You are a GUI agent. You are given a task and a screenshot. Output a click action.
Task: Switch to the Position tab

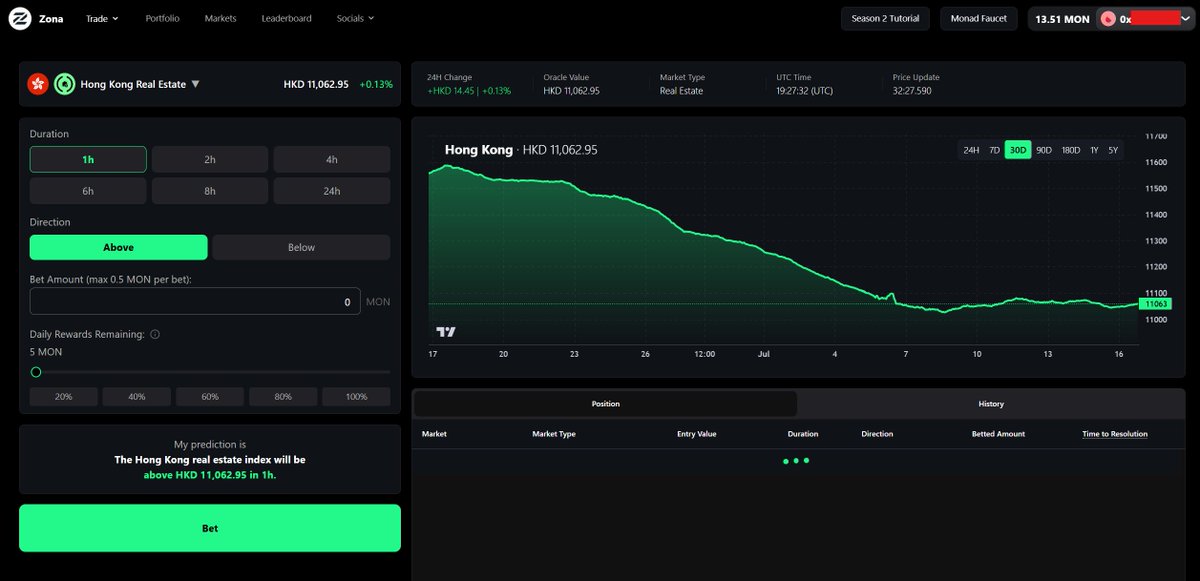[605, 404]
